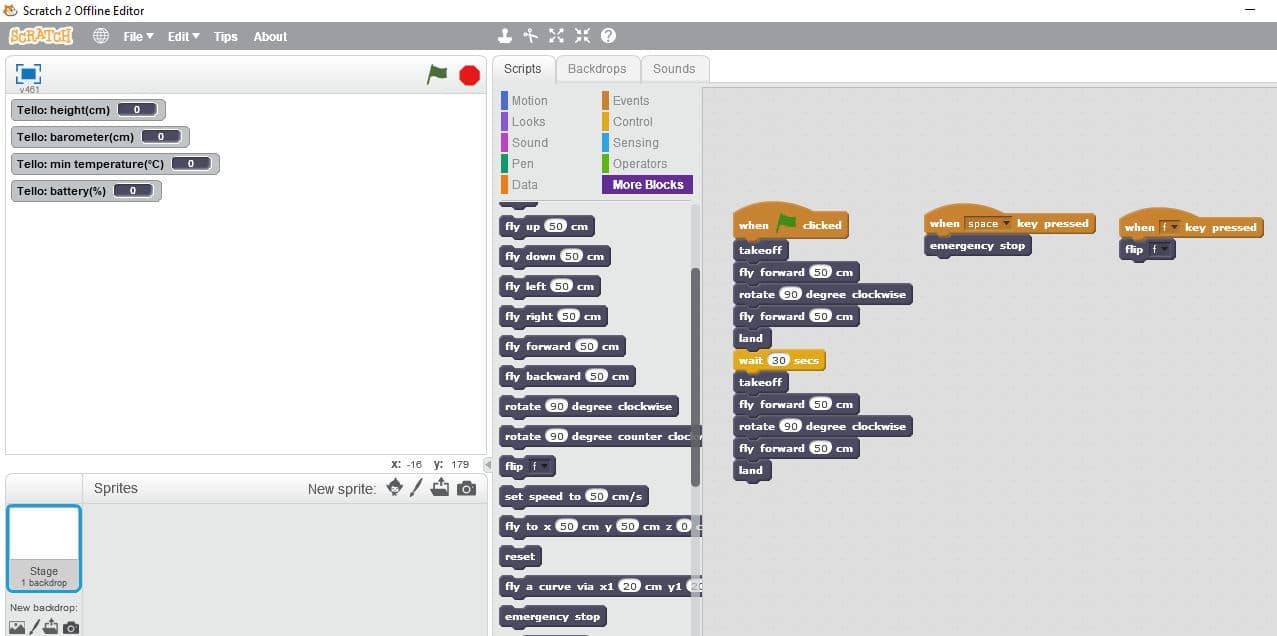Viewport: 1277px width, 636px height.
Task: Click the 50 value in the 'set speed to' block
Action: coord(596,497)
